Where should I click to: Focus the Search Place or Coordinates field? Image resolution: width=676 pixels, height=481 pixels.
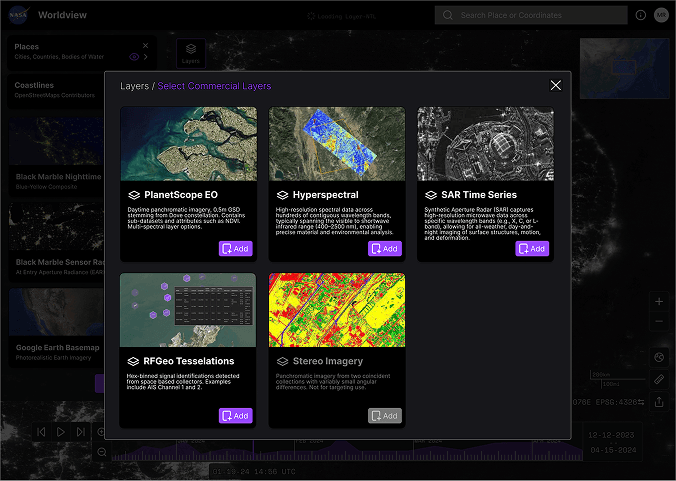pos(531,15)
